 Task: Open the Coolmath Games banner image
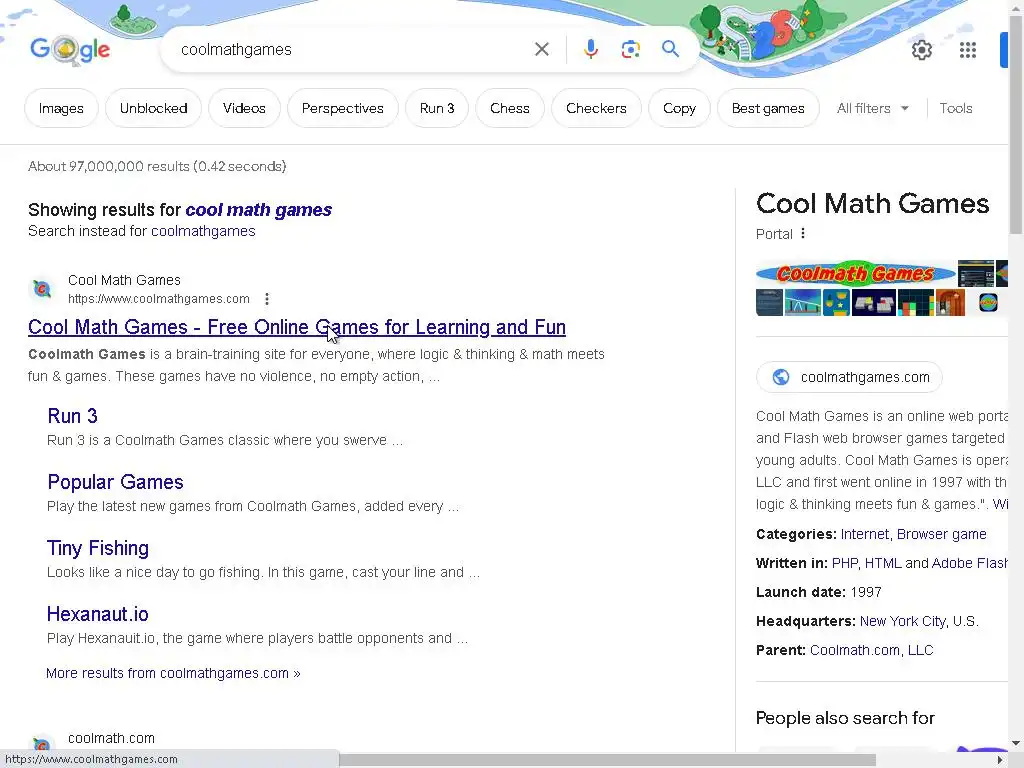(856, 273)
